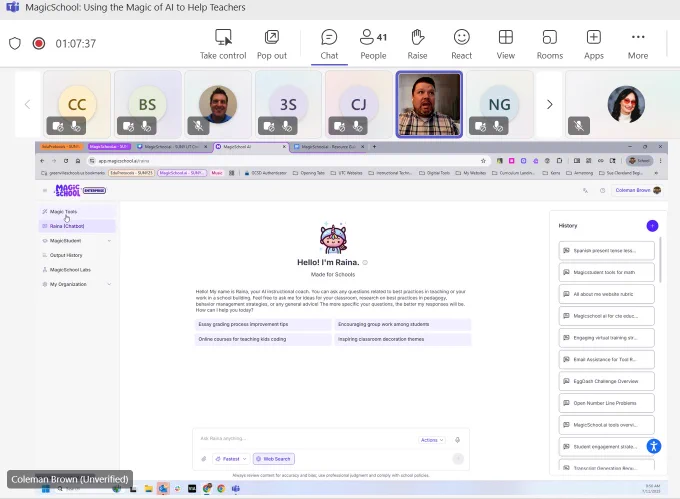Reload the browser page
The image size is (680, 499).
pyautogui.click(x=65, y=161)
